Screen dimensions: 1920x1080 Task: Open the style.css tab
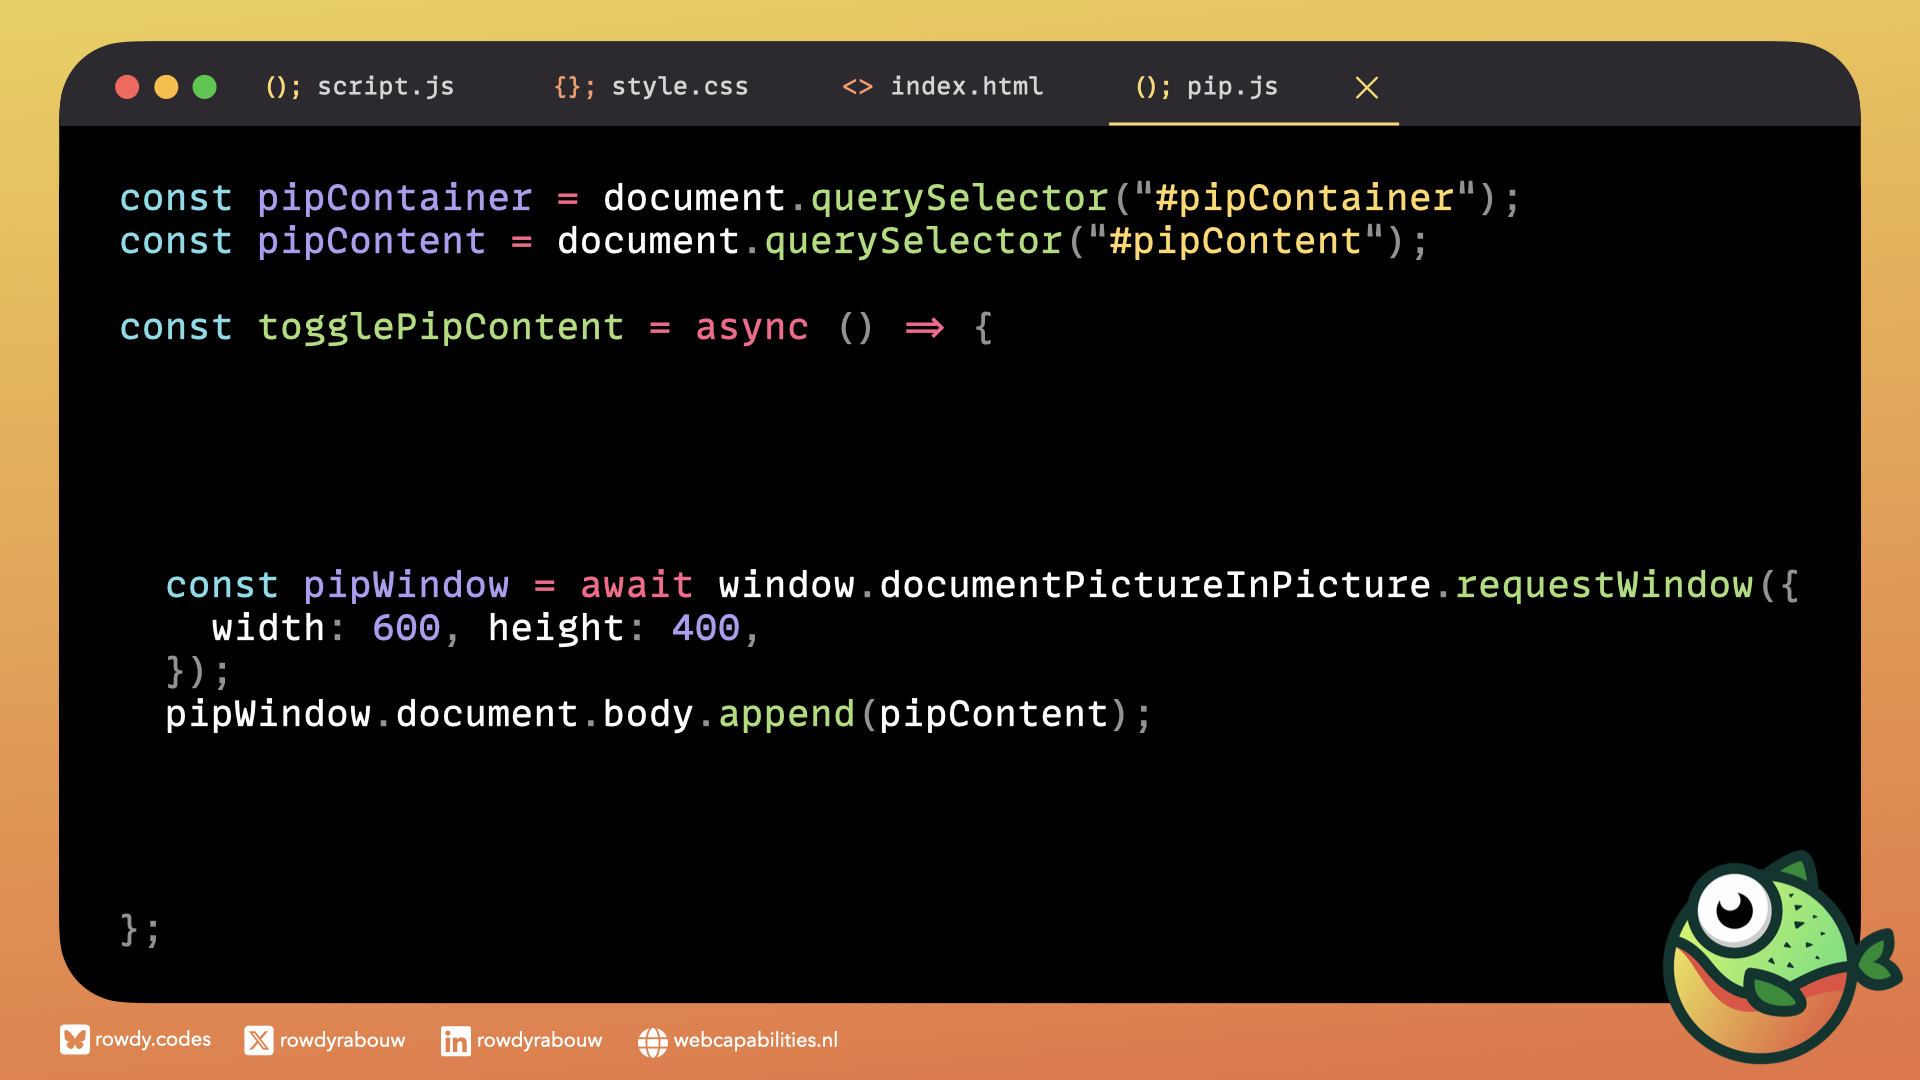[x=679, y=87]
